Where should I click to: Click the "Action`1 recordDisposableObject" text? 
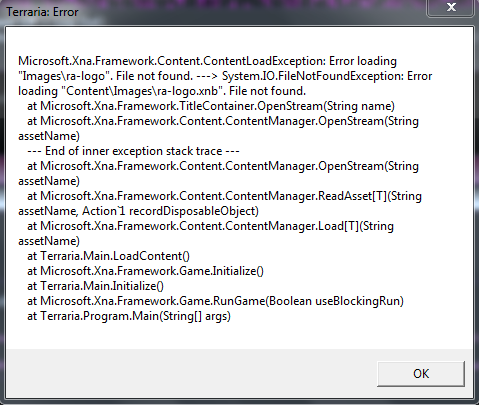tap(169, 211)
